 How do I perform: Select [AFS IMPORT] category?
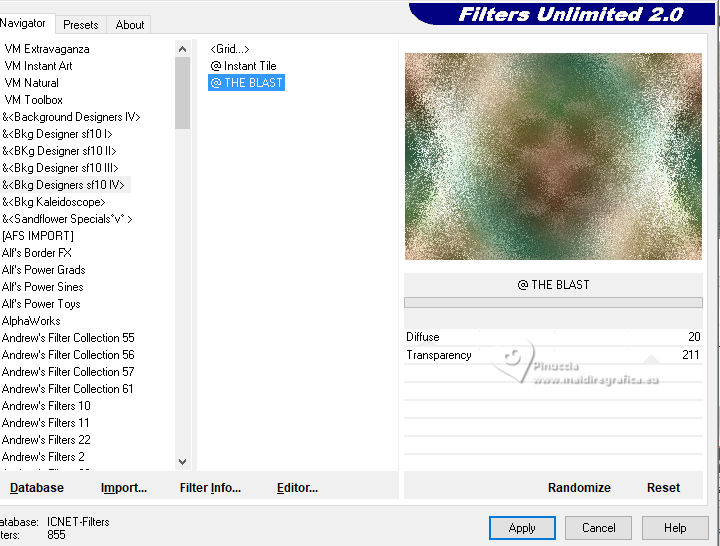point(38,236)
